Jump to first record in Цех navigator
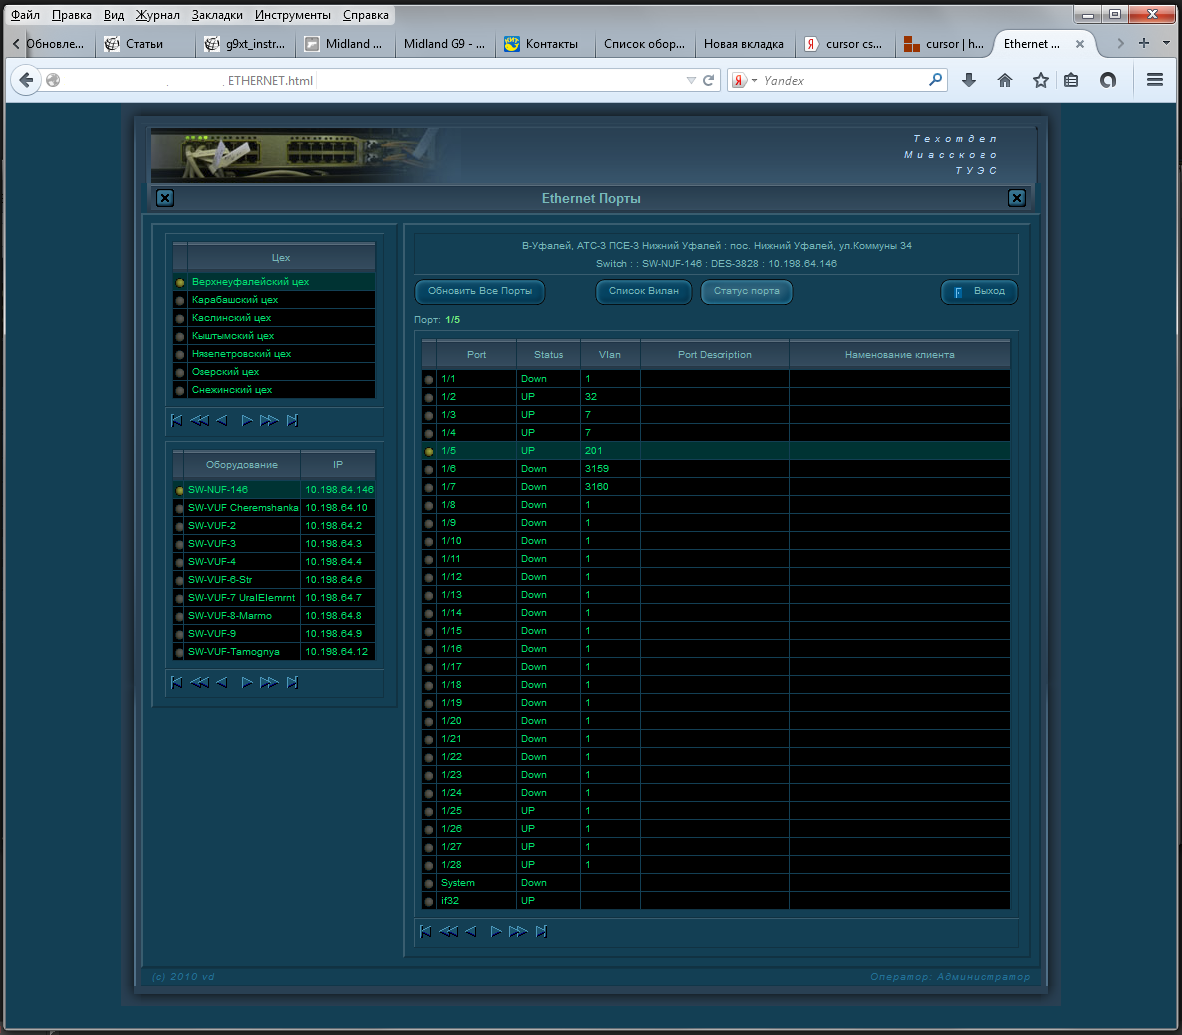This screenshot has height=1035, width=1182. pyautogui.click(x=176, y=420)
